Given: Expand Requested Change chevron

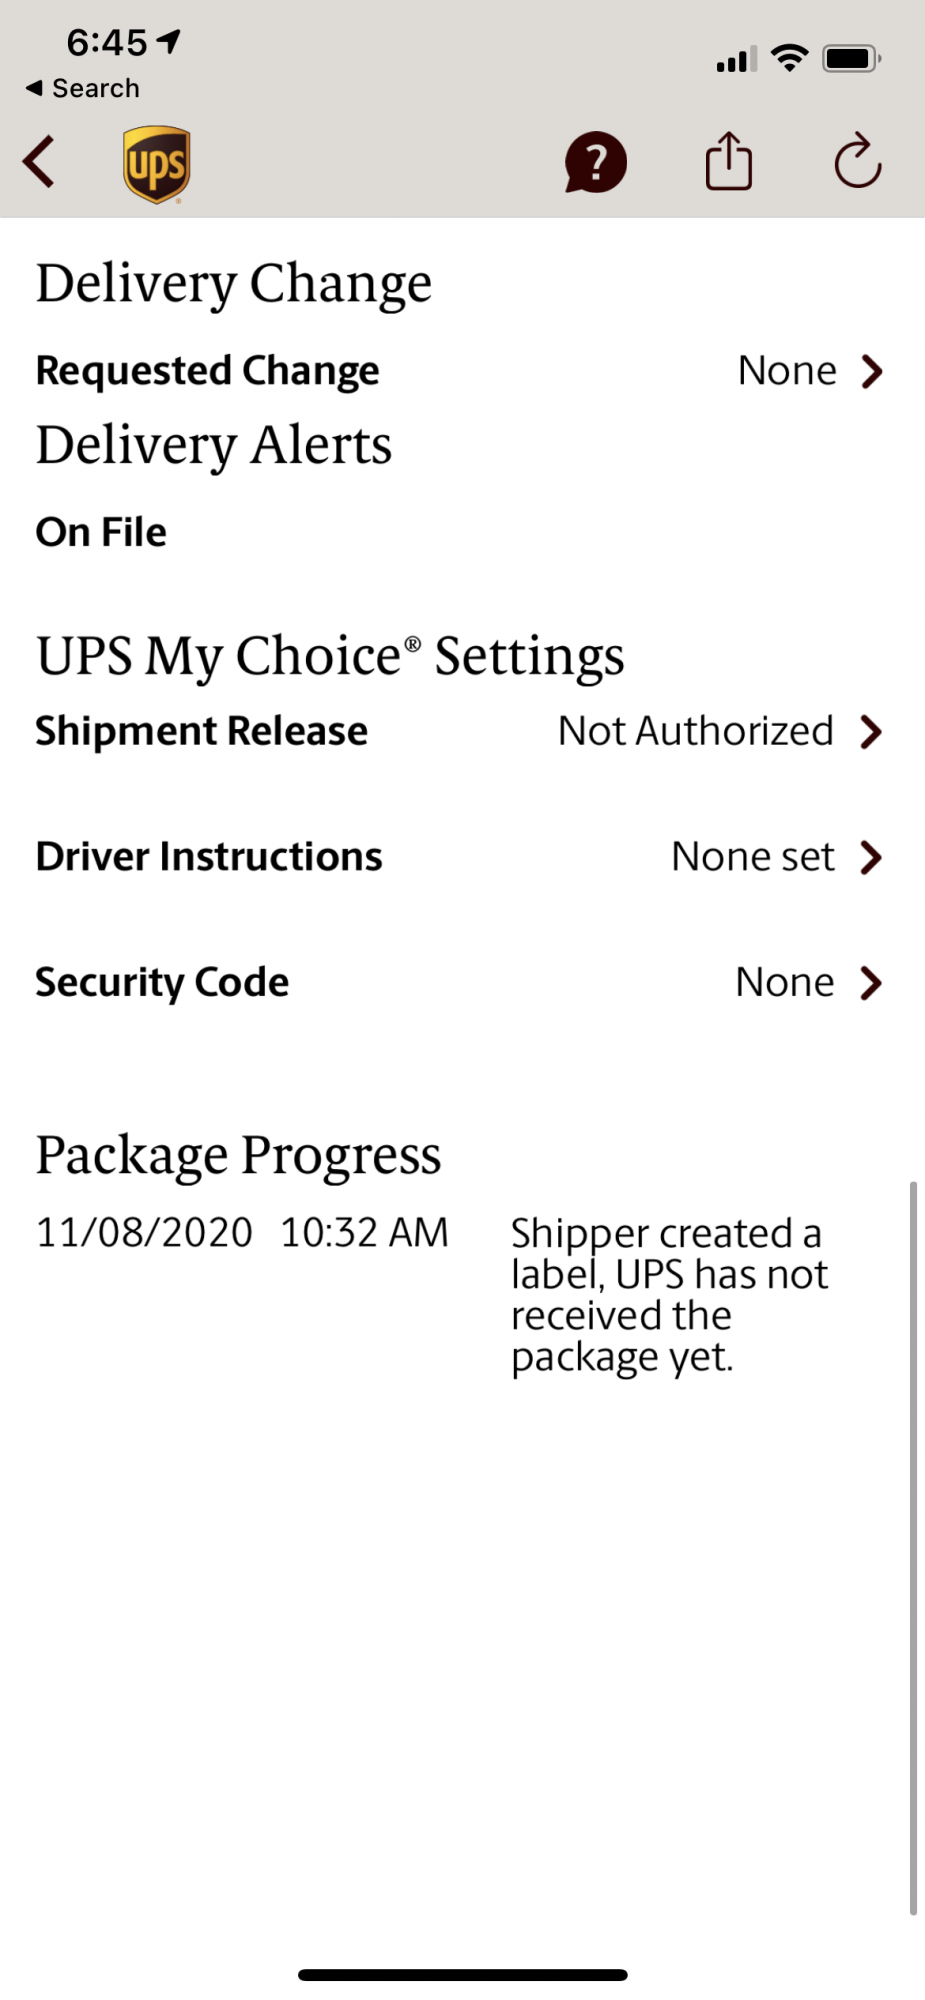Looking at the screenshot, I should [x=872, y=372].
